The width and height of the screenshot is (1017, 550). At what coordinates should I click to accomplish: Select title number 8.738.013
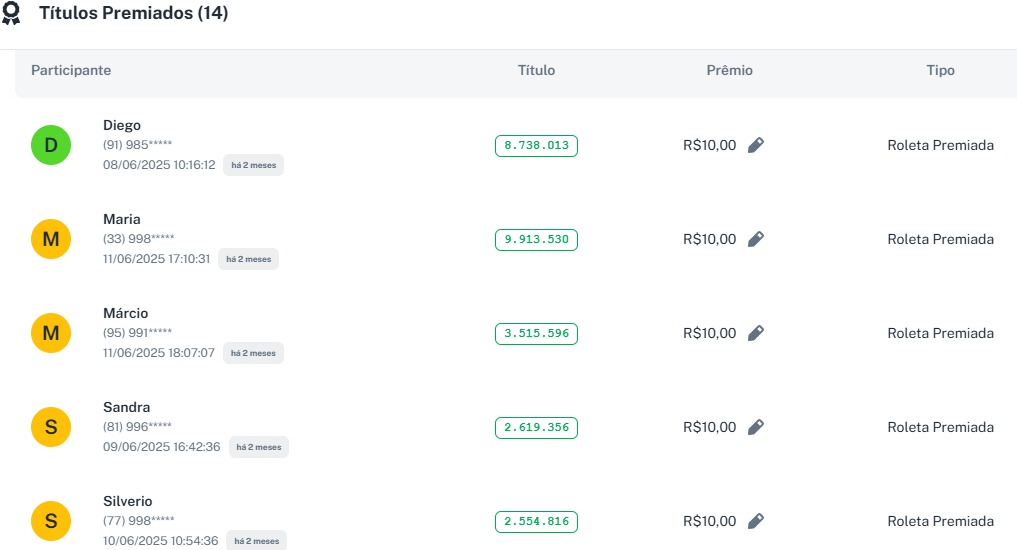(x=536, y=146)
